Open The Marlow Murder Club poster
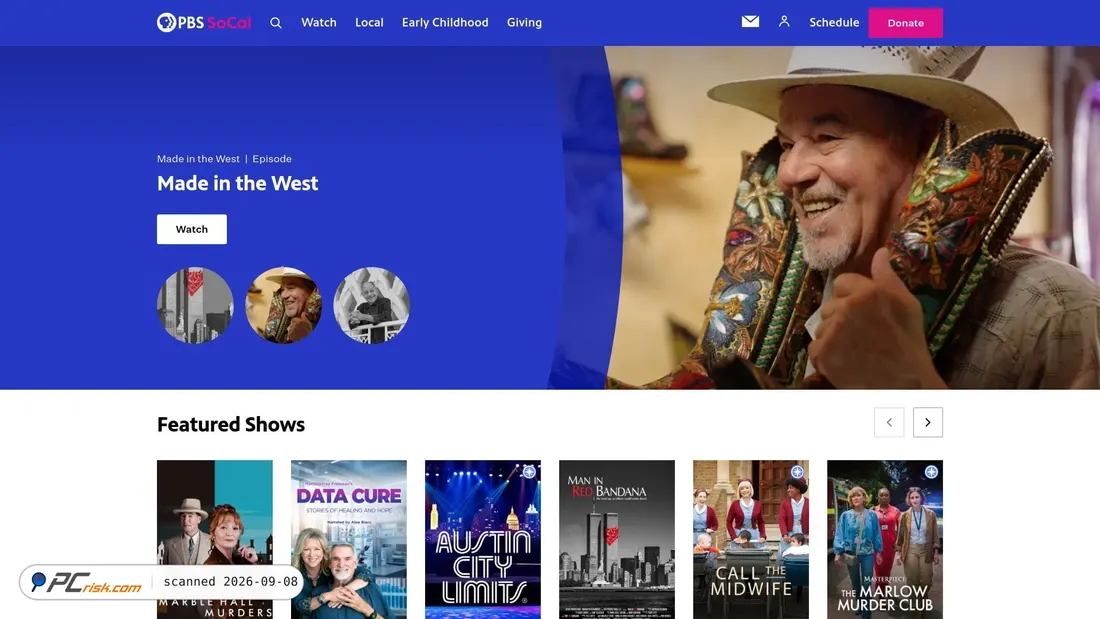This screenshot has width=1100, height=619. click(885, 539)
